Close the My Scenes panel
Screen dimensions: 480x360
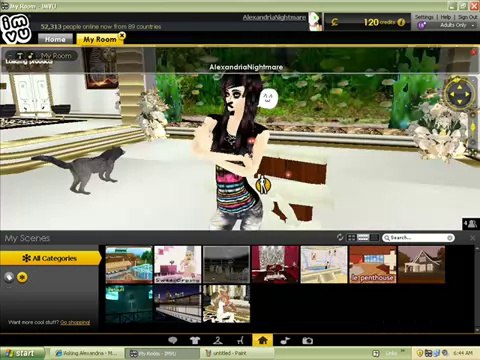pos(473,238)
